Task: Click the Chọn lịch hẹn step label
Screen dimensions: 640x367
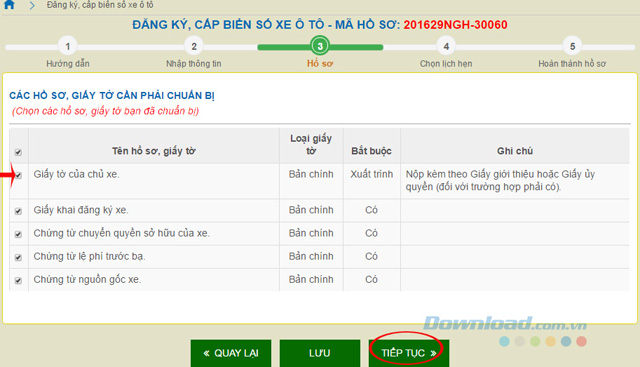Action: 446,64
